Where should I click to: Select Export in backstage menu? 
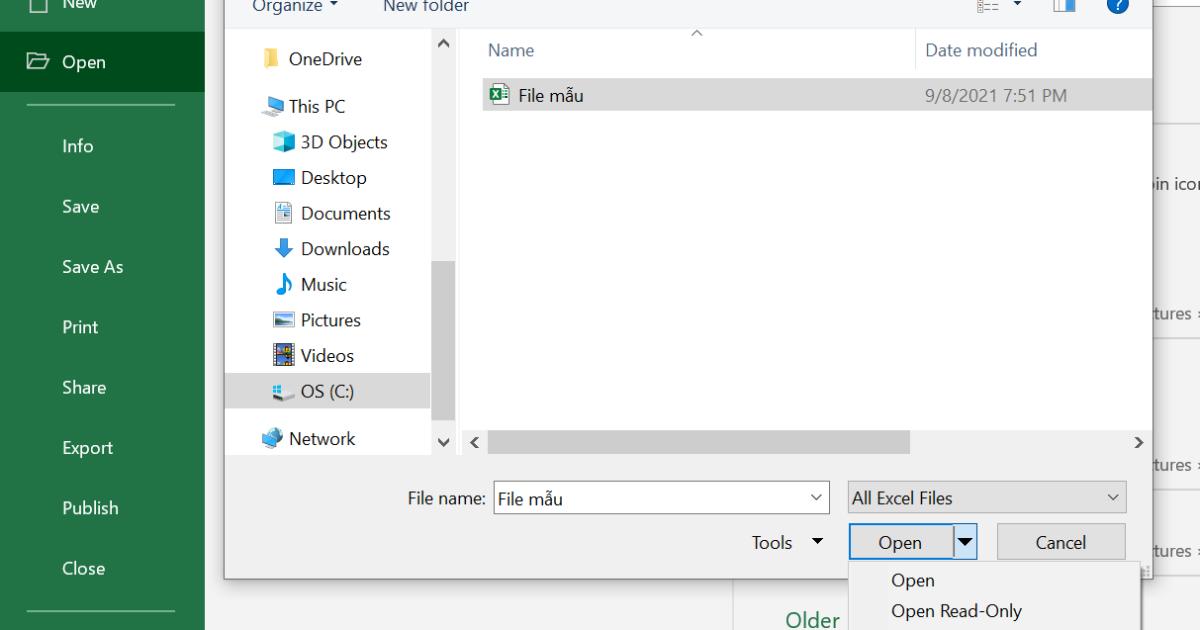(x=87, y=448)
